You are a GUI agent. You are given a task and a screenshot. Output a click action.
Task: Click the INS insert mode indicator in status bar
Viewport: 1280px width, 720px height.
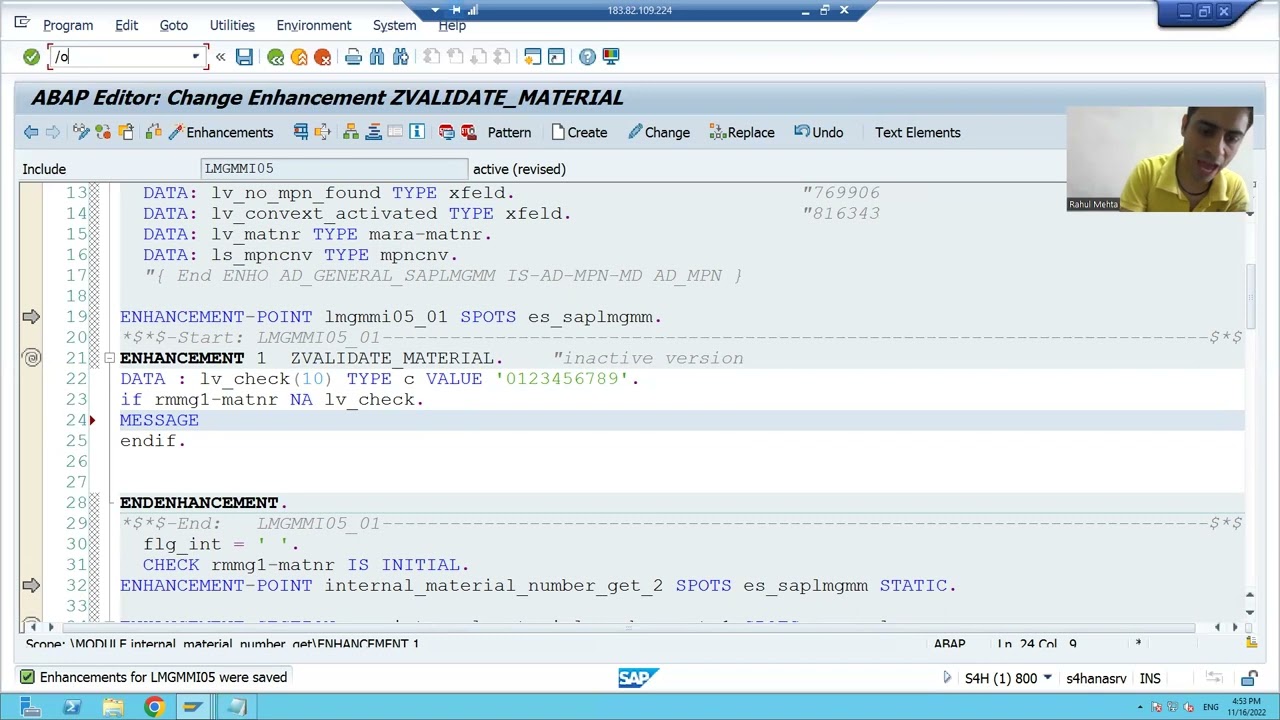point(1150,679)
